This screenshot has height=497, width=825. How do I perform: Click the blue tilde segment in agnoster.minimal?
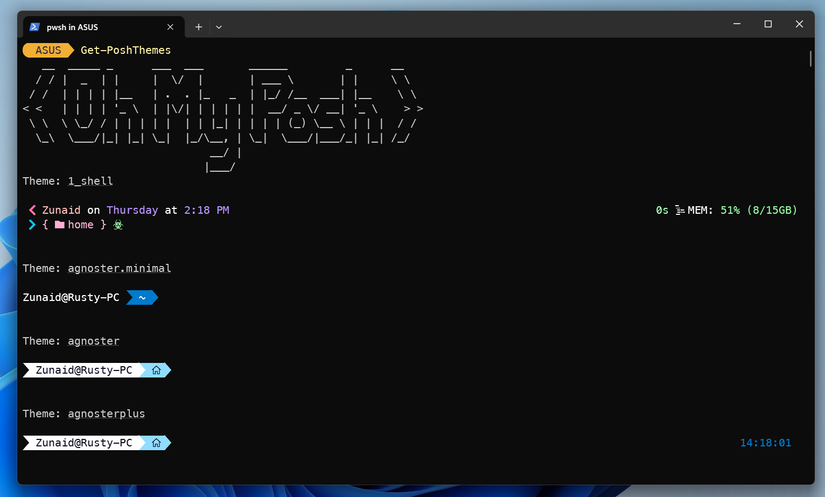[142, 298]
